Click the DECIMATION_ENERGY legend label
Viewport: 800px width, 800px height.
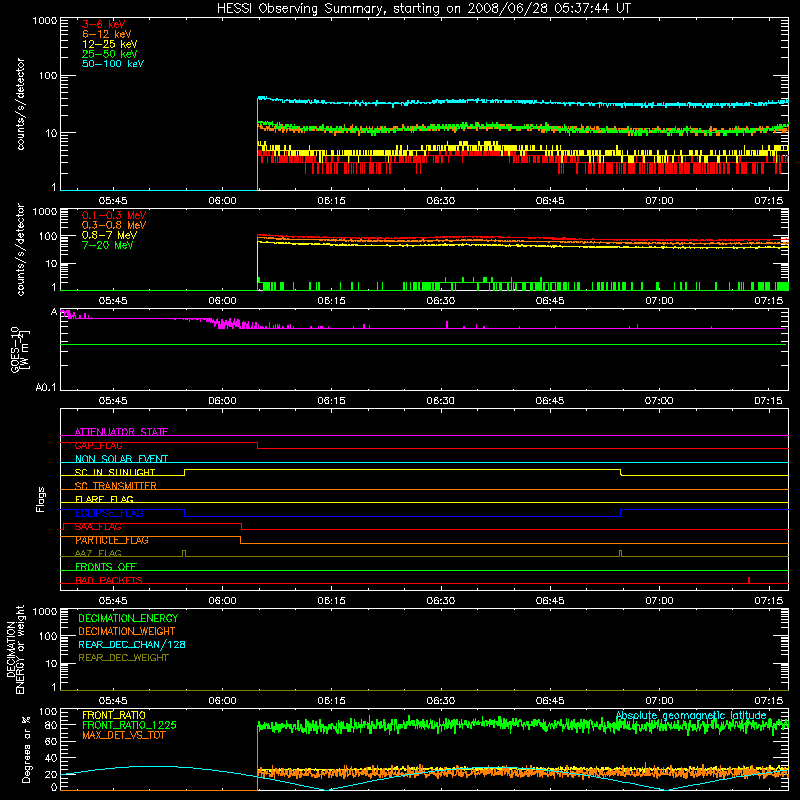128,618
